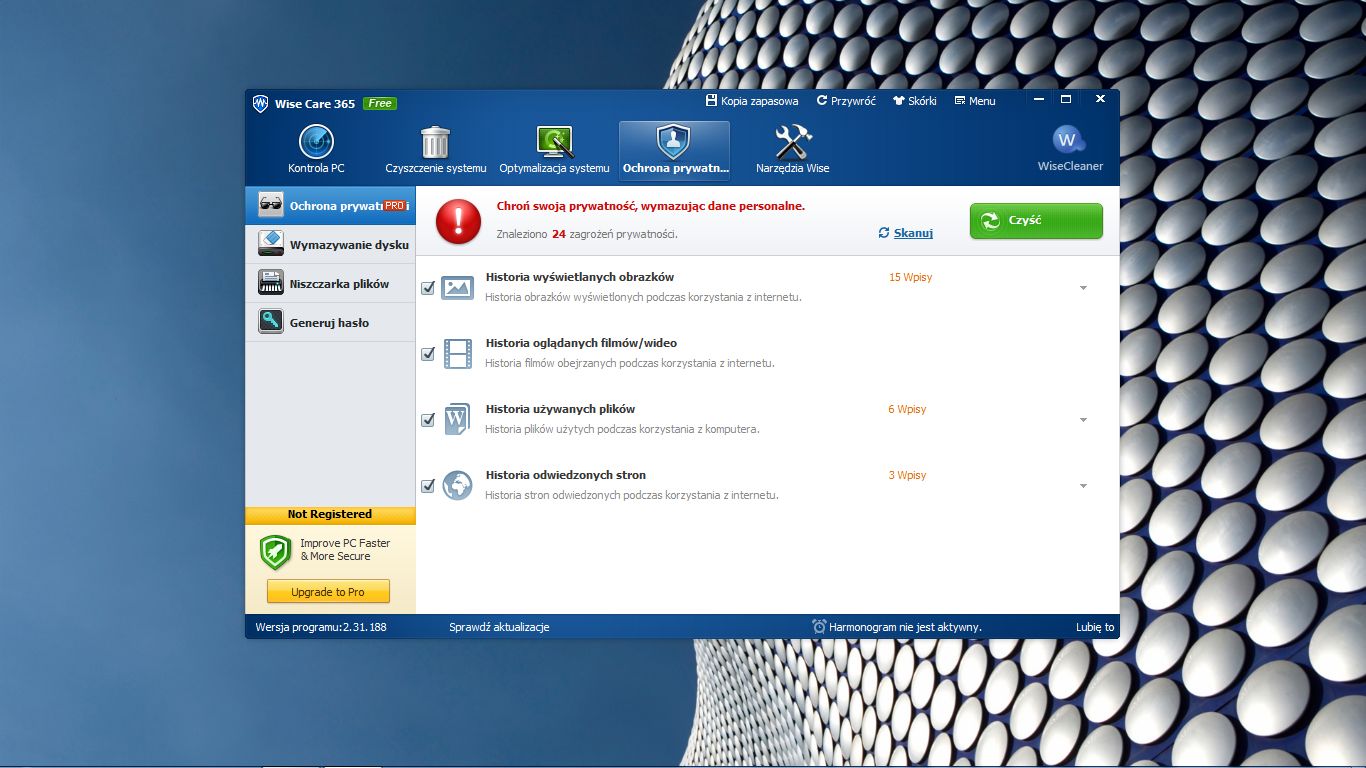Click the 6 Wpisy count
The height and width of the screenshot is (768, 1366).
[907, 409]
